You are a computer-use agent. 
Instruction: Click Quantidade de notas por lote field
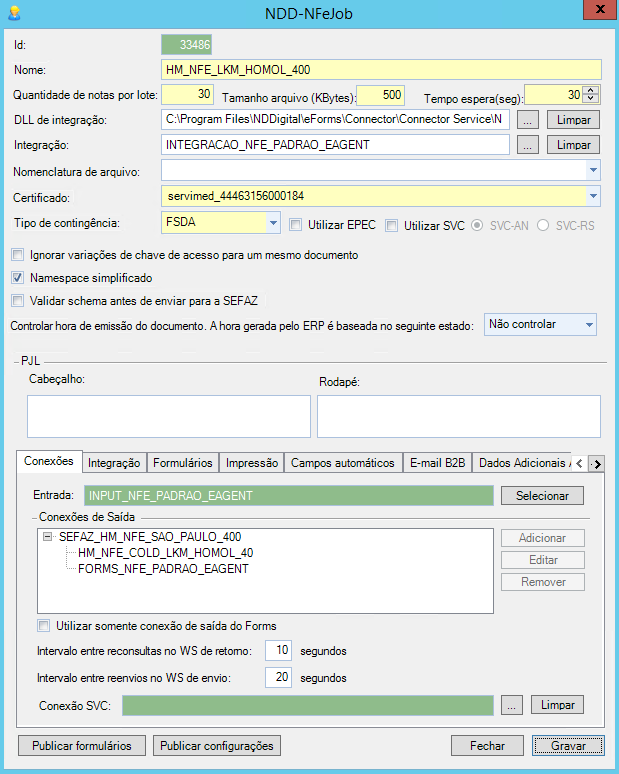click(187, 94)
